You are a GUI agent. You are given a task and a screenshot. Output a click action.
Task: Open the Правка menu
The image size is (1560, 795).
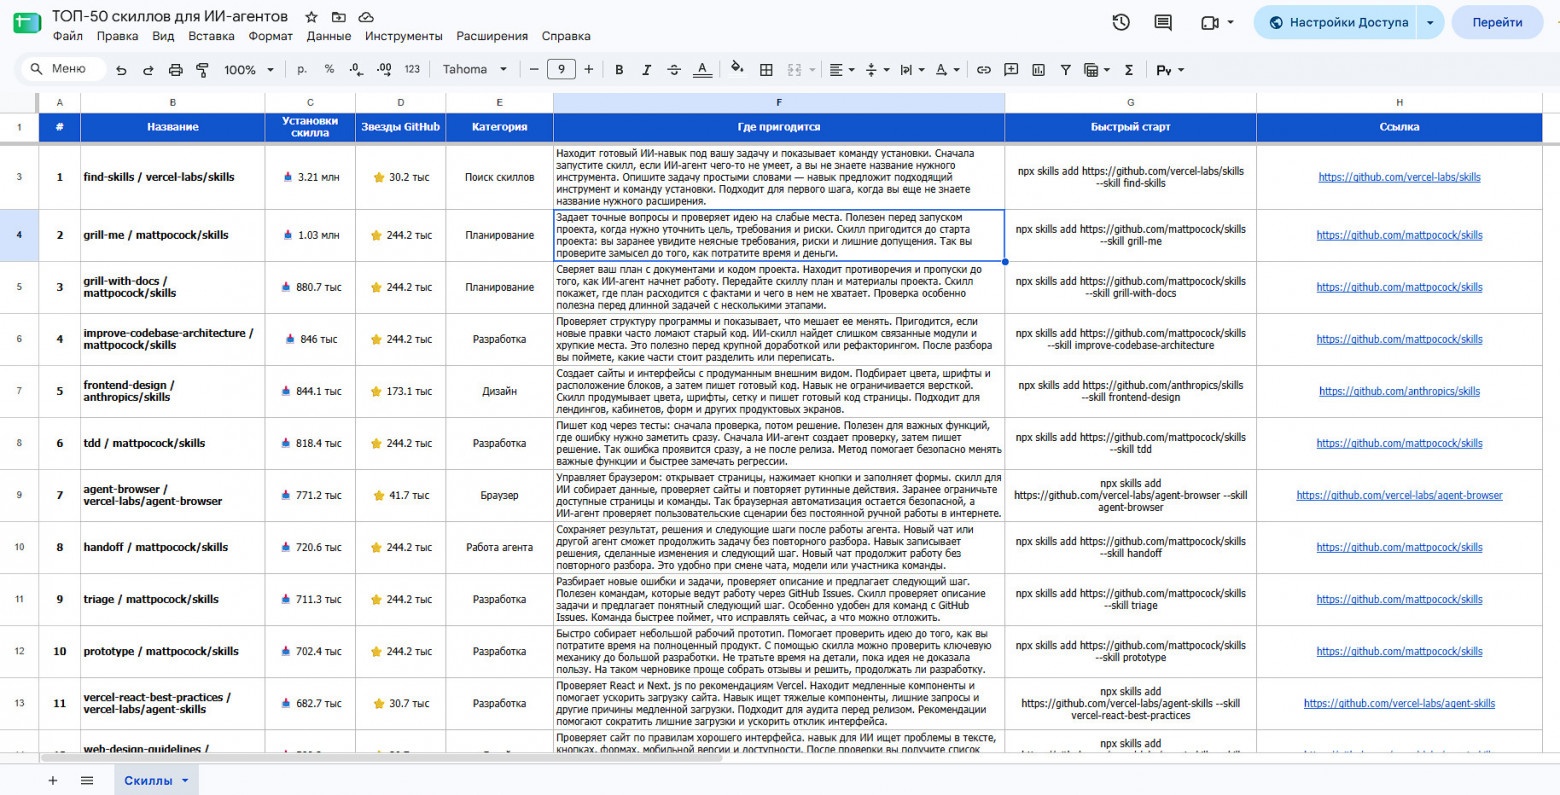[117, 36]
